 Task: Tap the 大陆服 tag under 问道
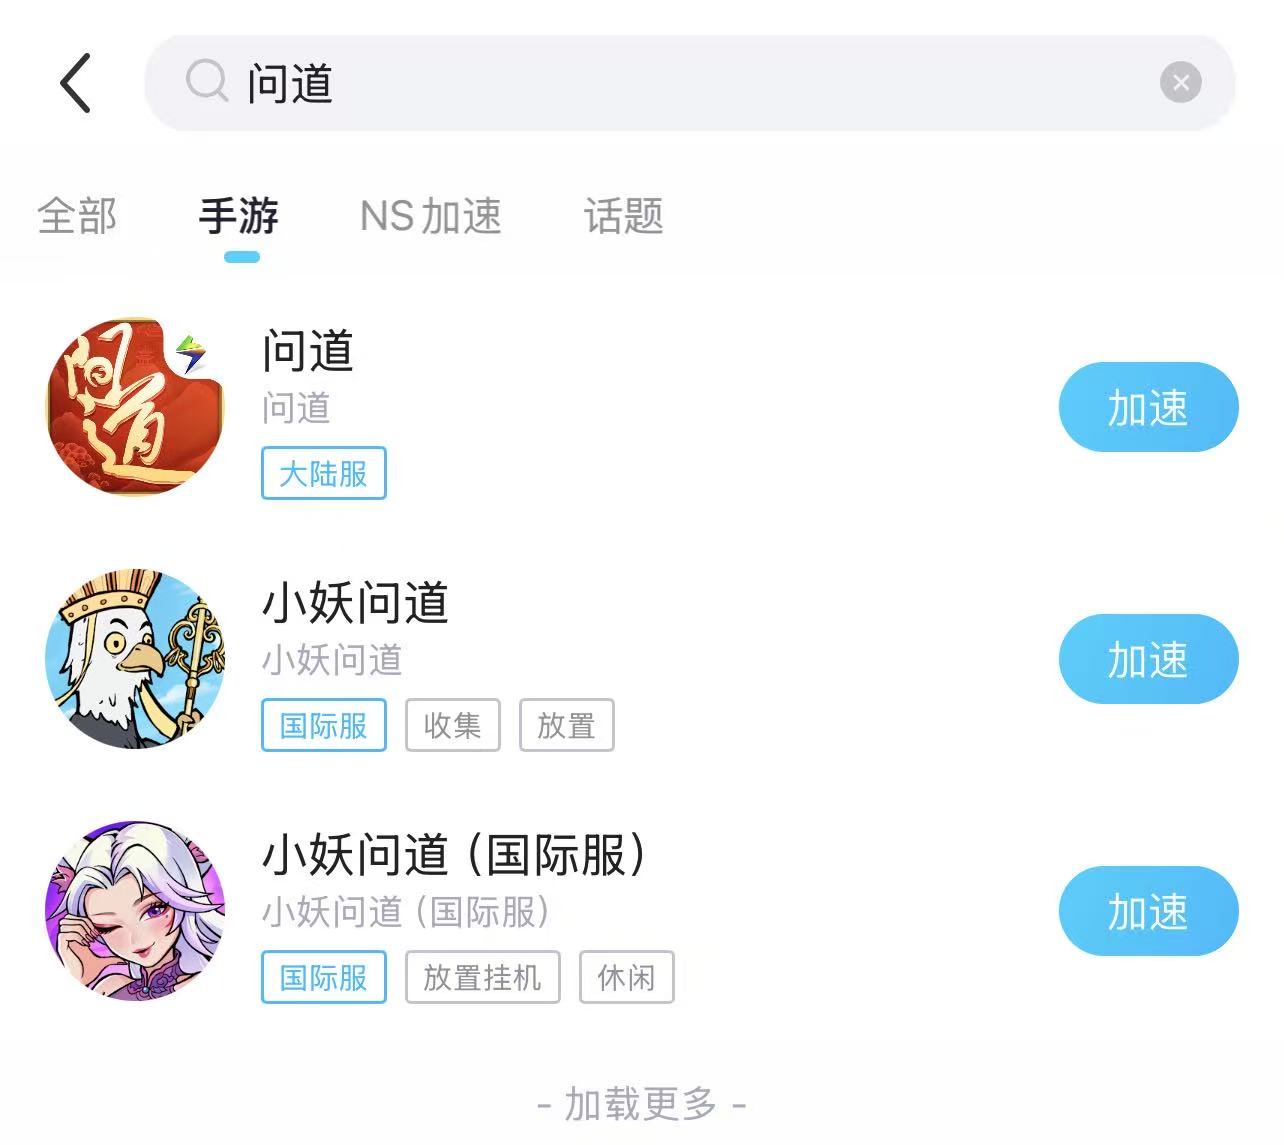324,473
